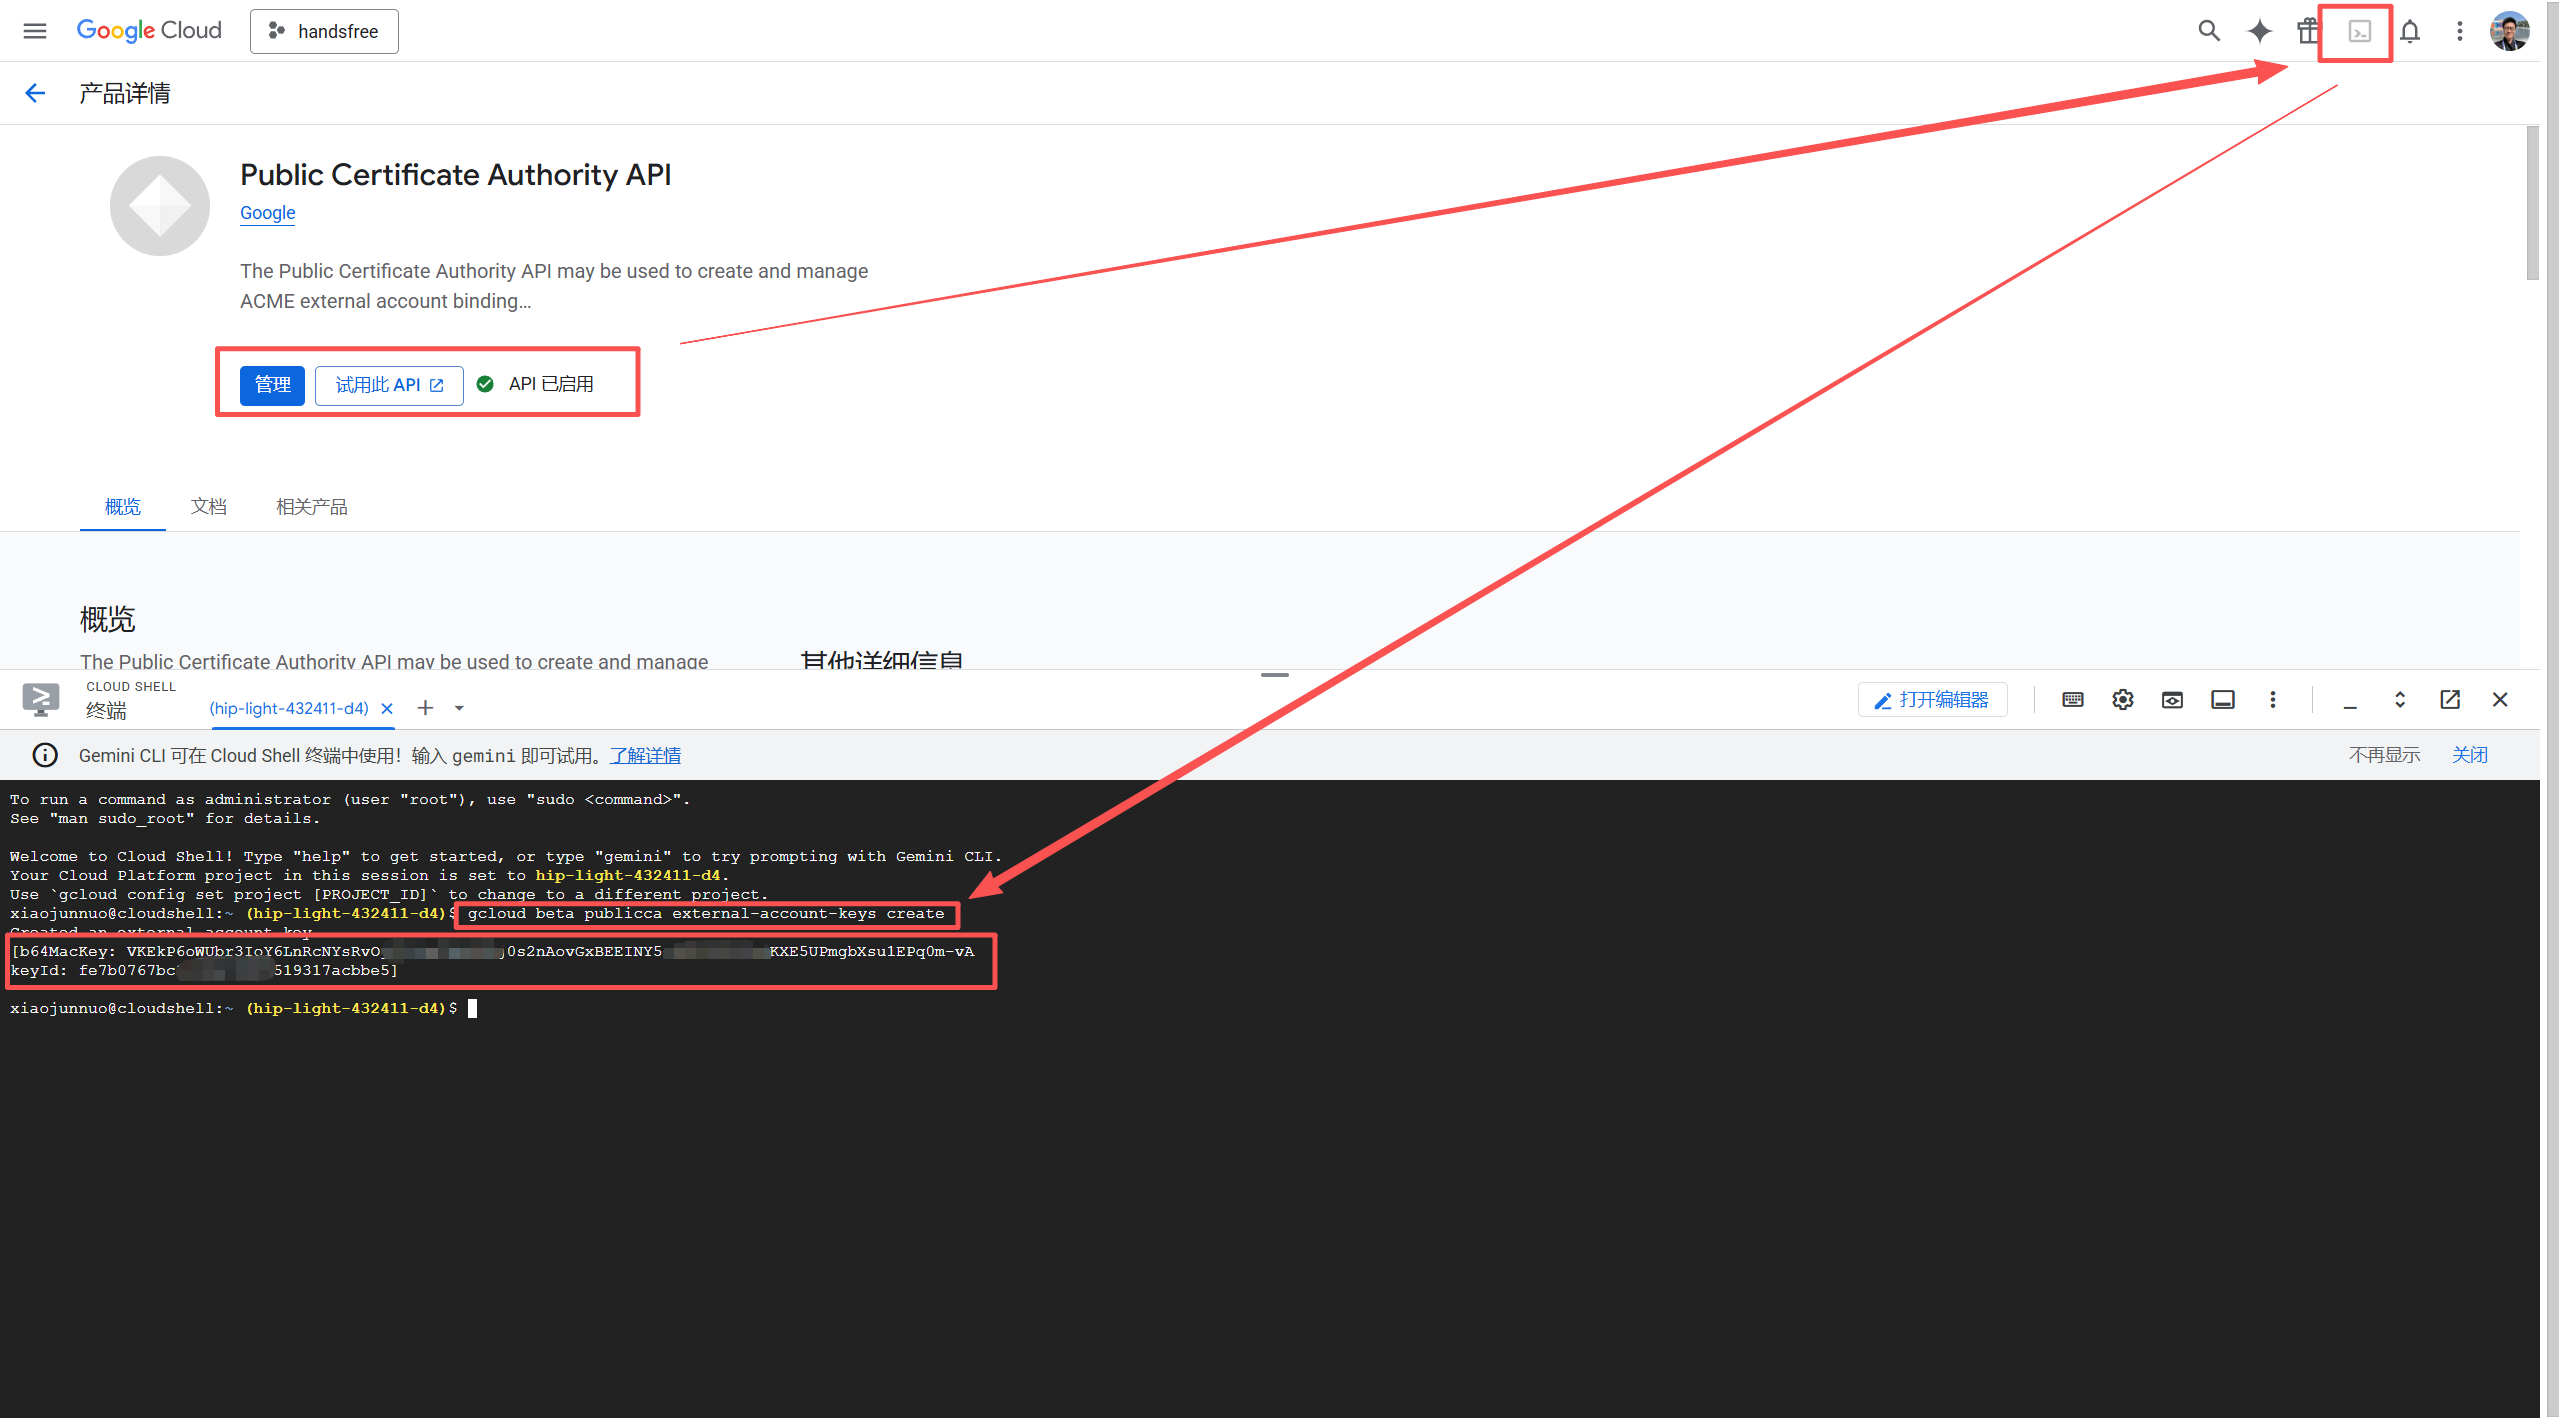Expand the terminal tab dropdown arrow
This screenshot has width=2560, height=1418.
click(x=459, y=708)
